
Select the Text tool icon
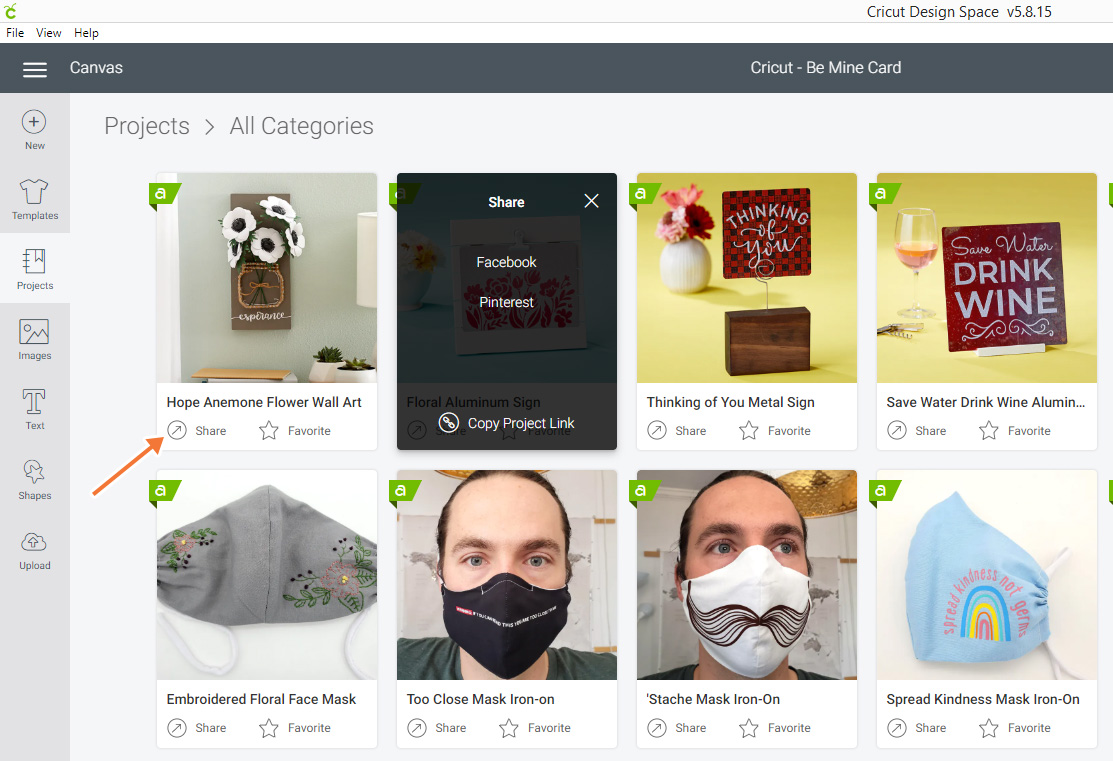pos(34,402)
